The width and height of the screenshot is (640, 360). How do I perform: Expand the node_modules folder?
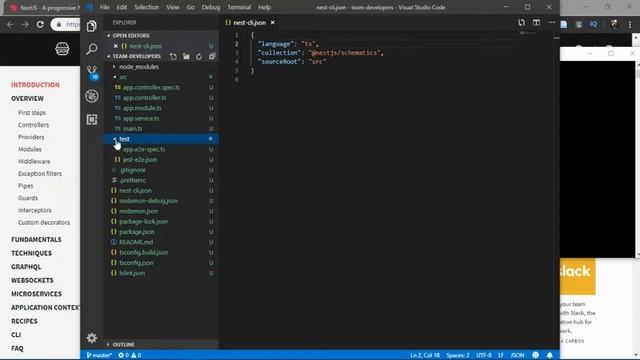pyautogui.click(x=114, y=67)
